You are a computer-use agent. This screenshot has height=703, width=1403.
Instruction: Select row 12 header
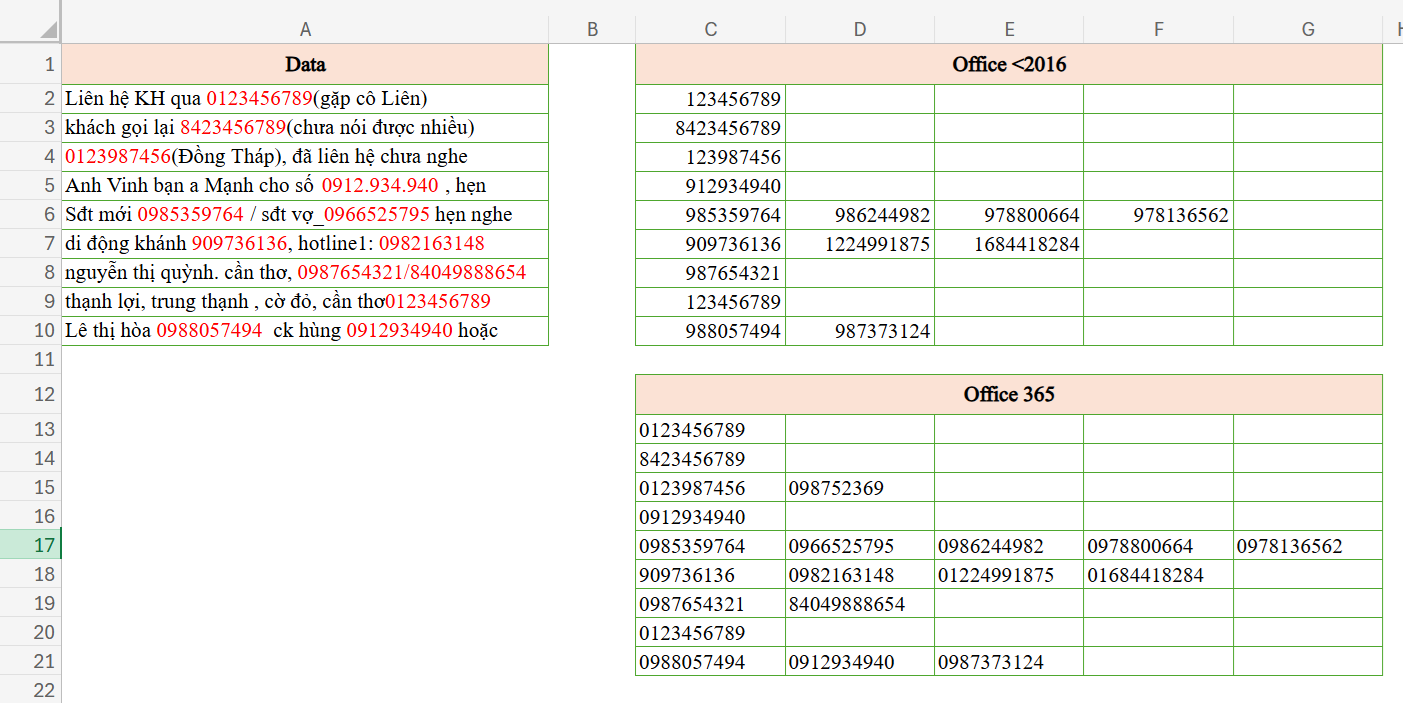click(x=31, y=395)
